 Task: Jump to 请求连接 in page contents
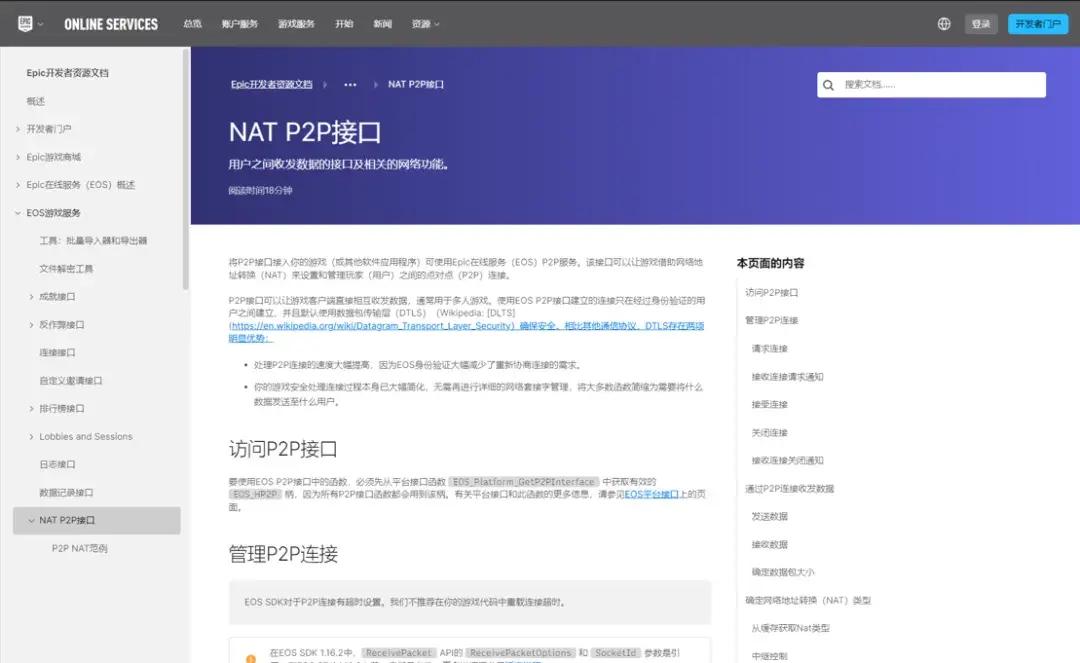pos(770,349)
